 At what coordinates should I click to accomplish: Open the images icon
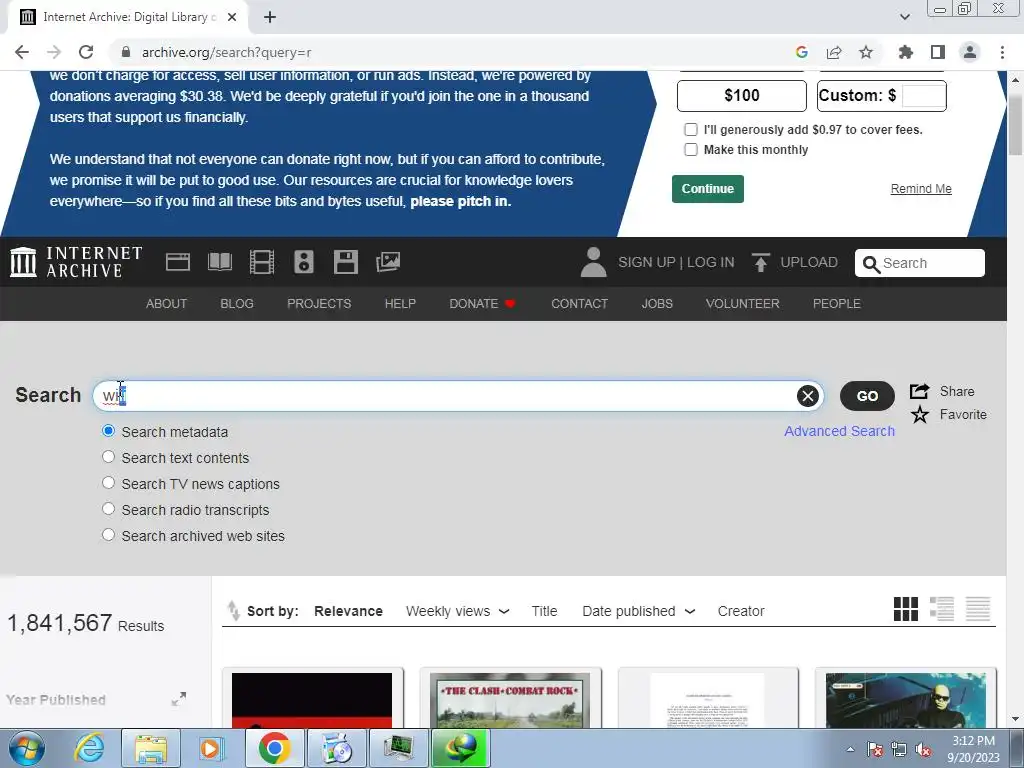pos(388,263)
